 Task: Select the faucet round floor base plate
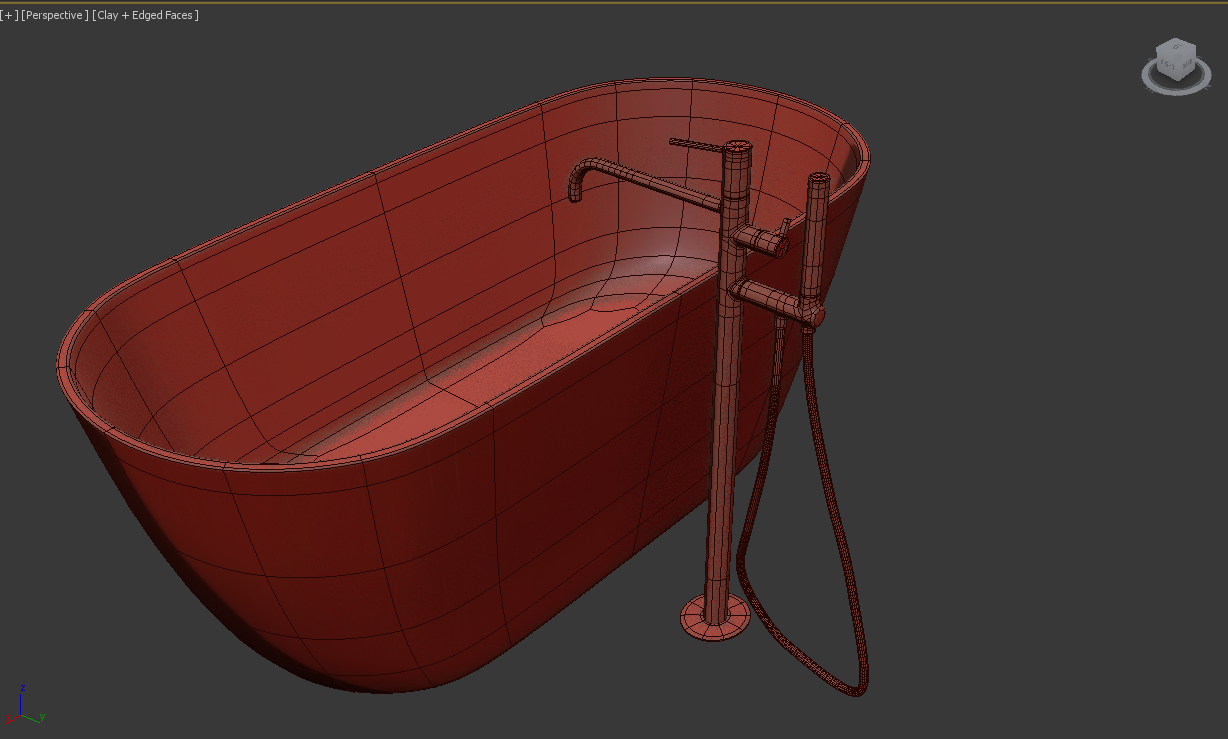click(x=715, y=617)
